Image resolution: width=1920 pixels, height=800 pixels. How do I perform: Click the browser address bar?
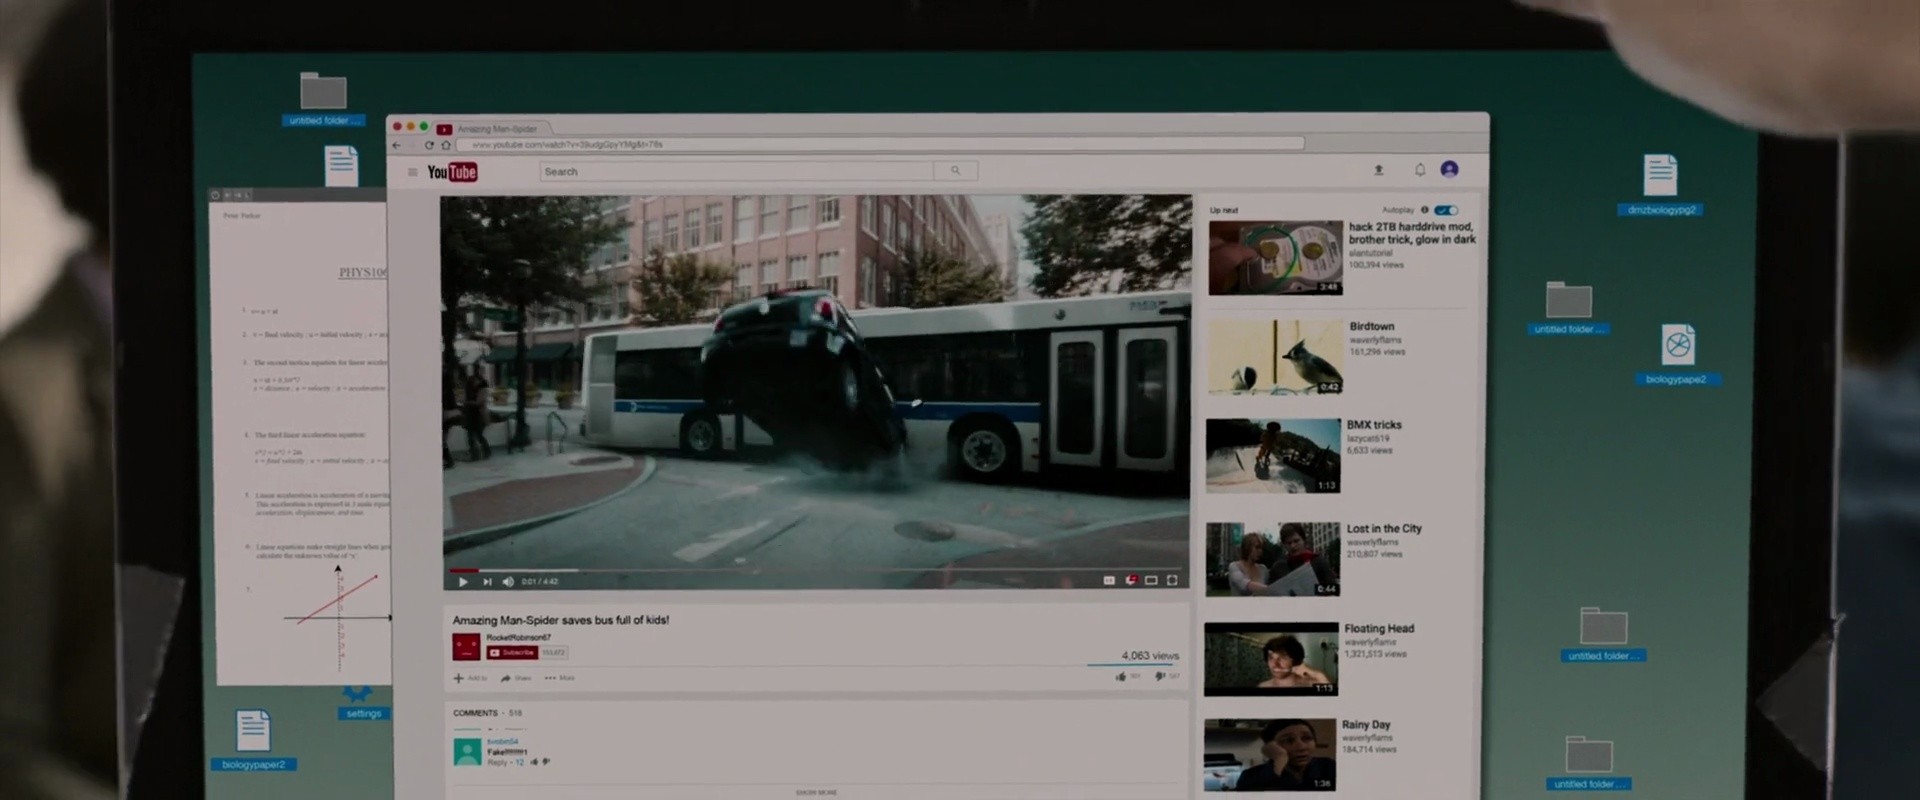pos(880,144)
